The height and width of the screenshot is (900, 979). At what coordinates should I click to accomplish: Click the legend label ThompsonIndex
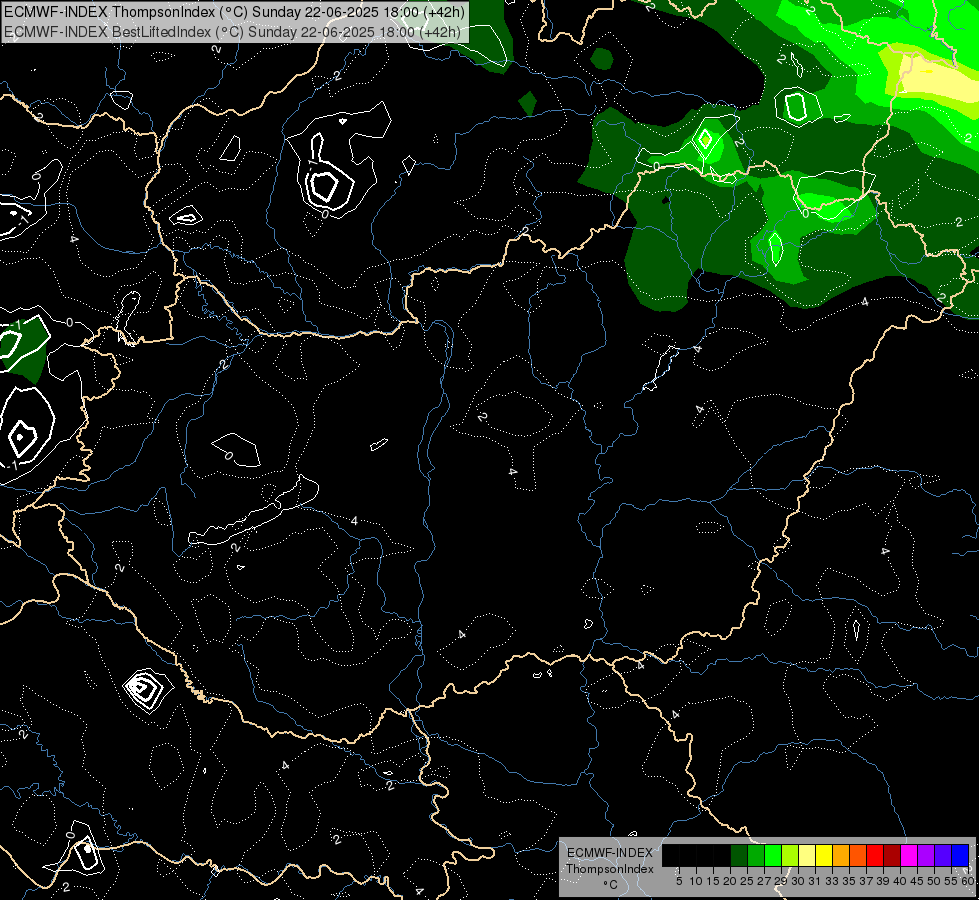pyautogui.click(x=610, y=869)
